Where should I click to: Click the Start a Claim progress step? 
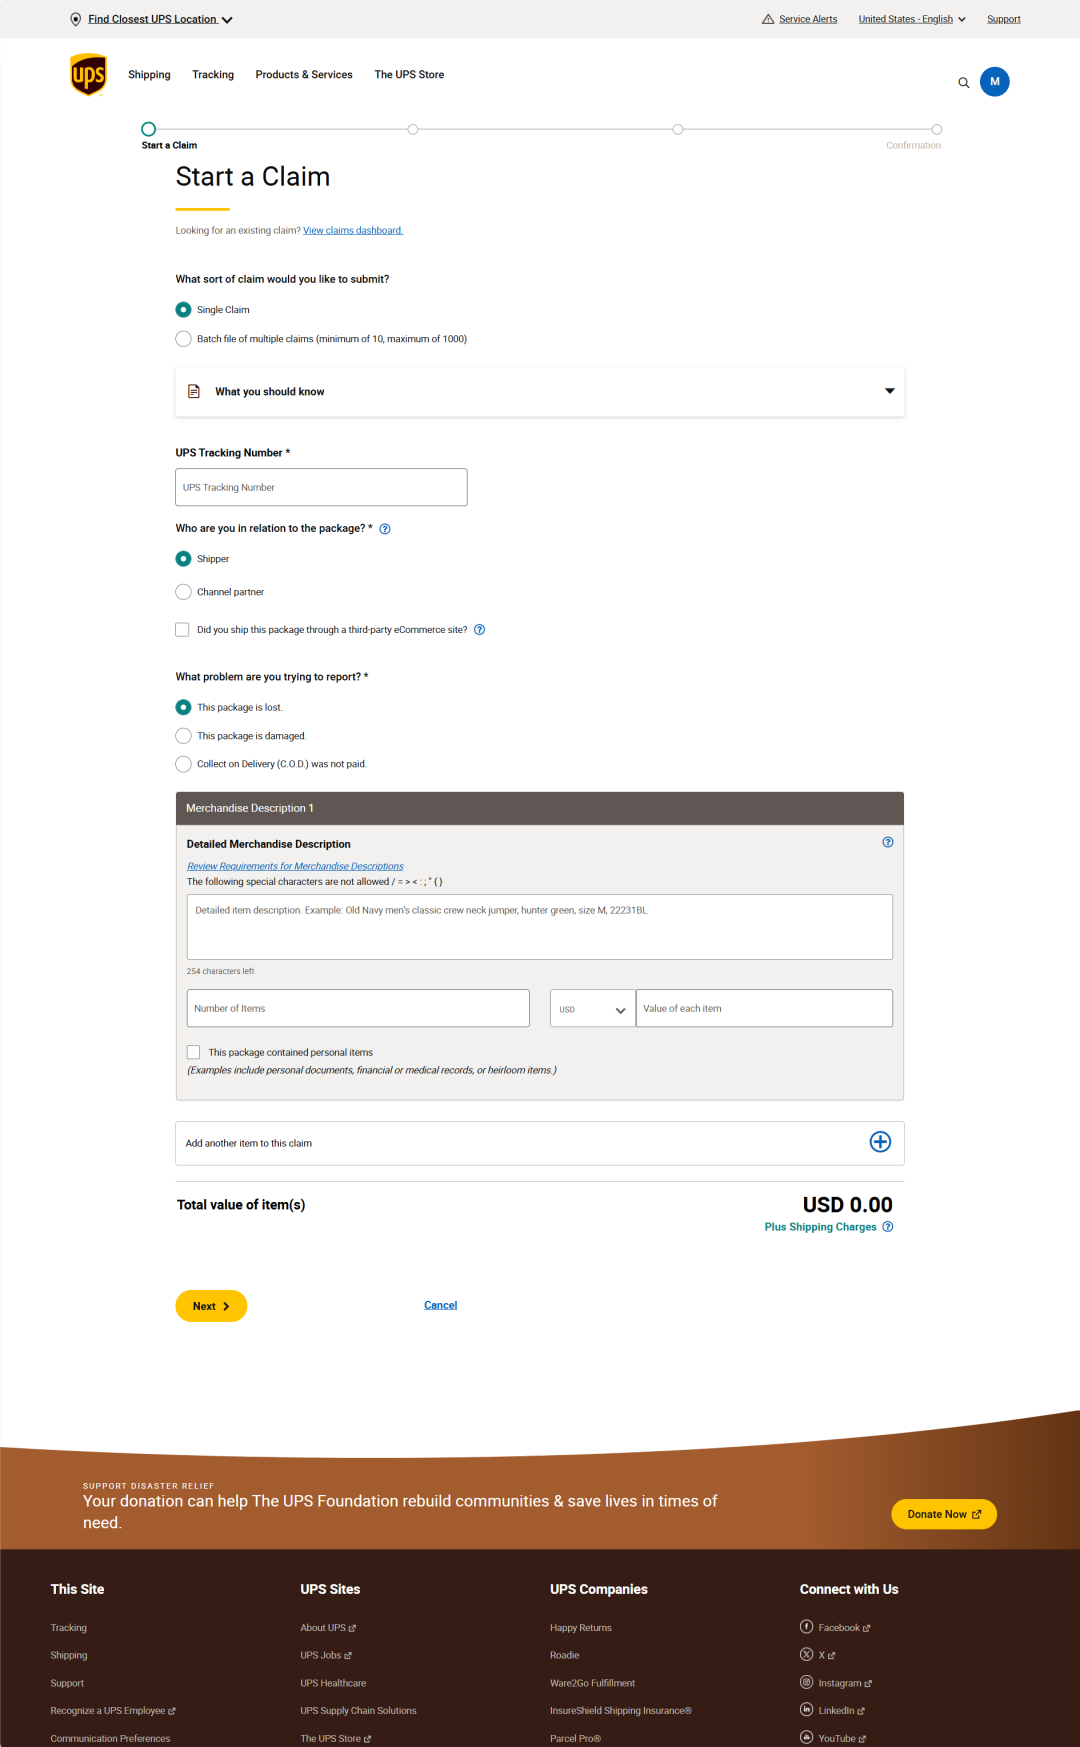pos(149,129)
